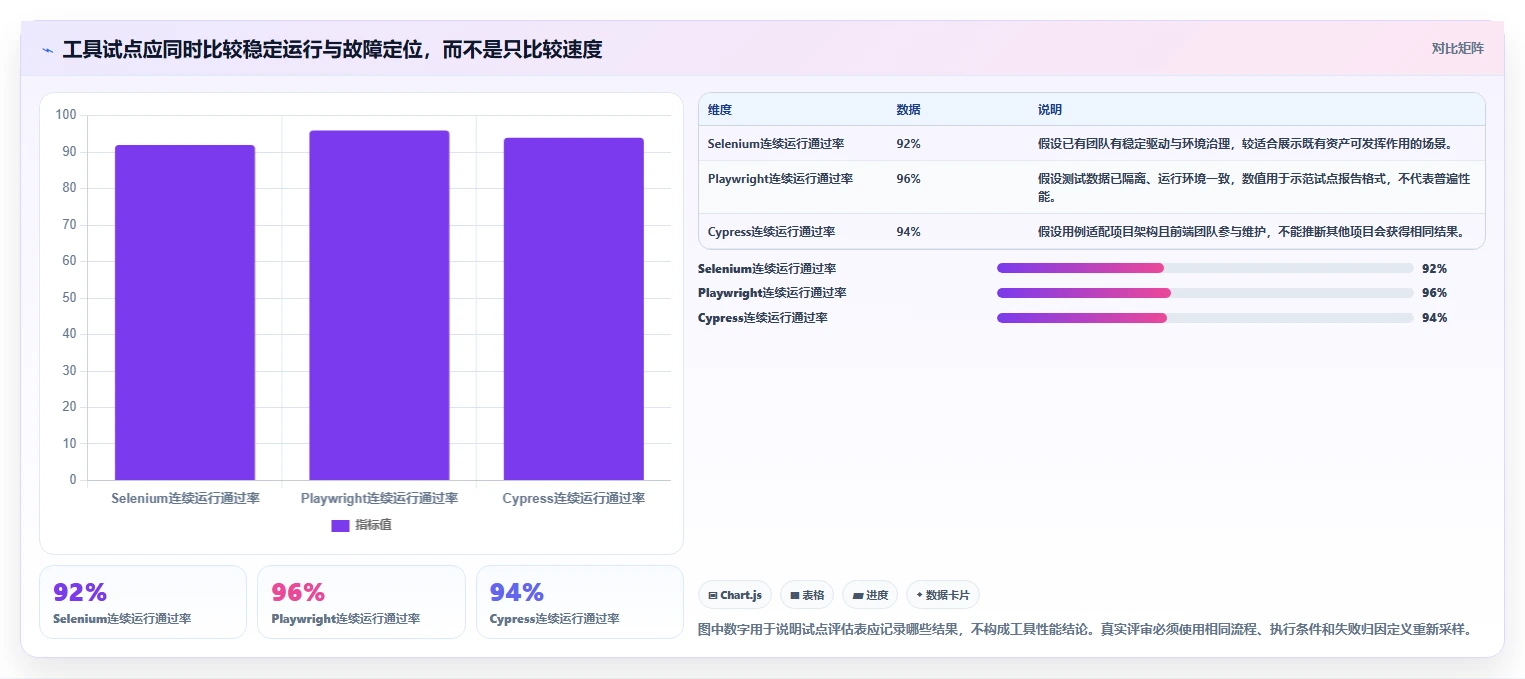Click the 94% cell in the table

pos(908,232)
